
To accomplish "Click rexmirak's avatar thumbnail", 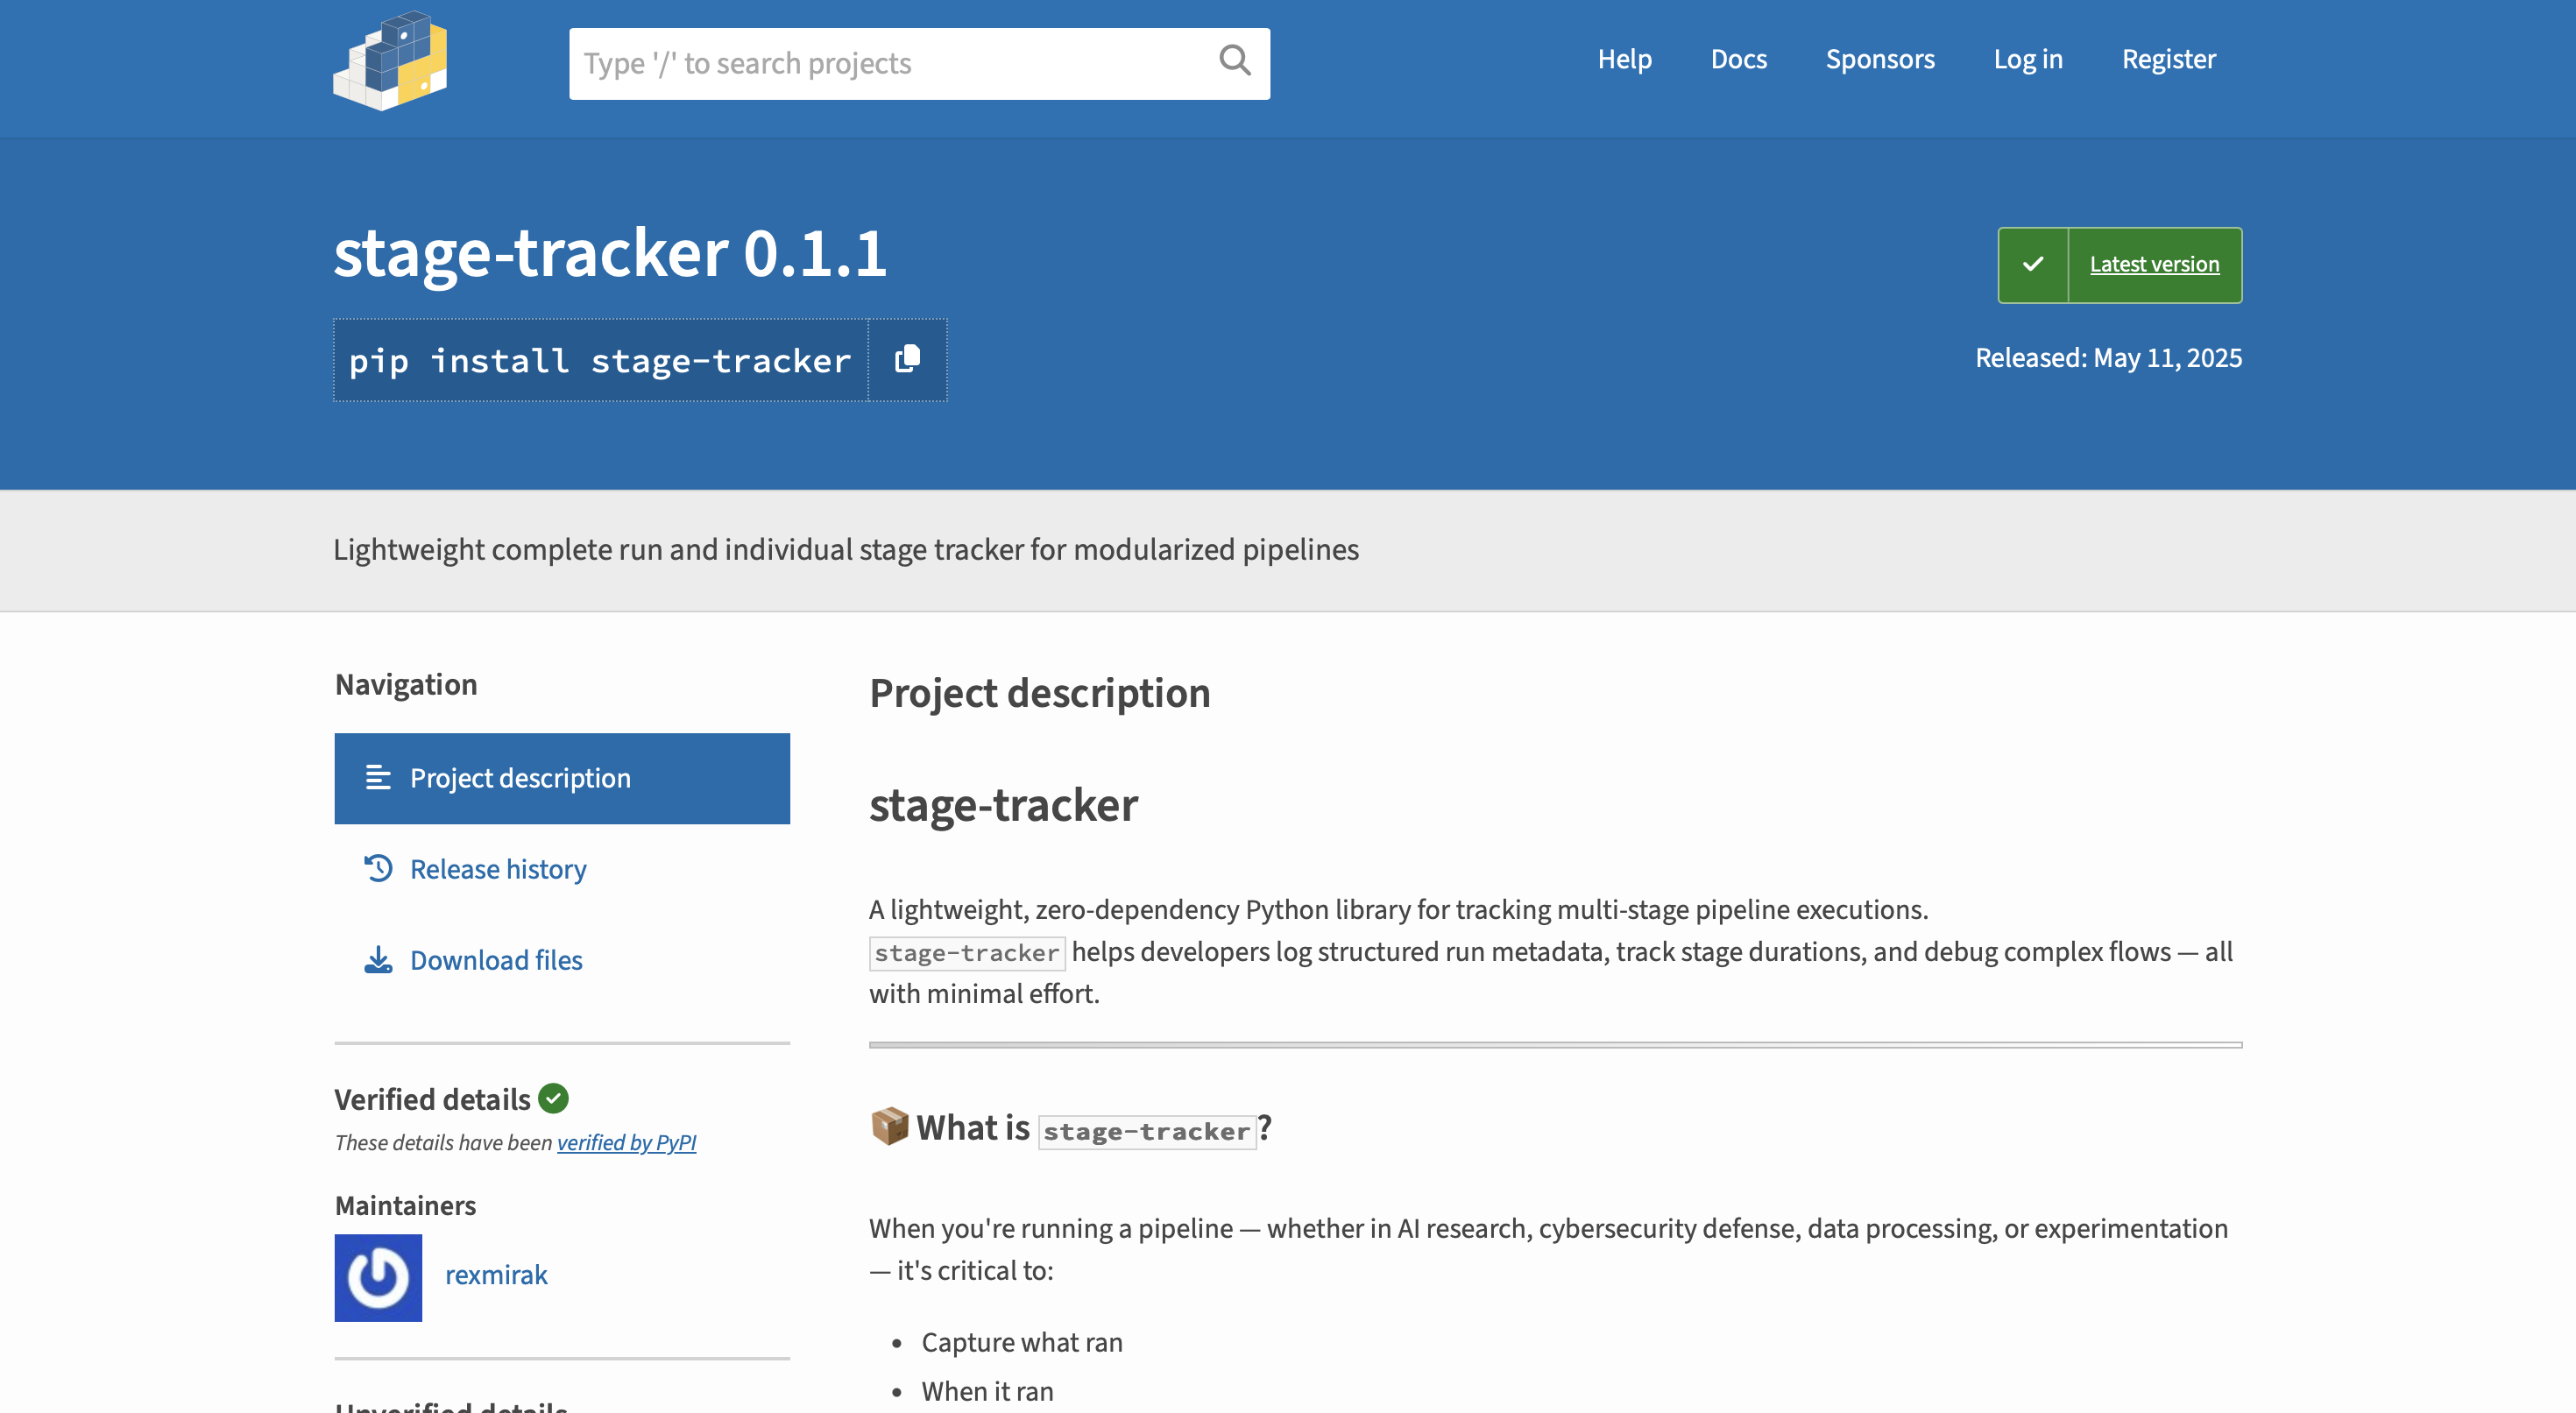I will pos(378,1277).
